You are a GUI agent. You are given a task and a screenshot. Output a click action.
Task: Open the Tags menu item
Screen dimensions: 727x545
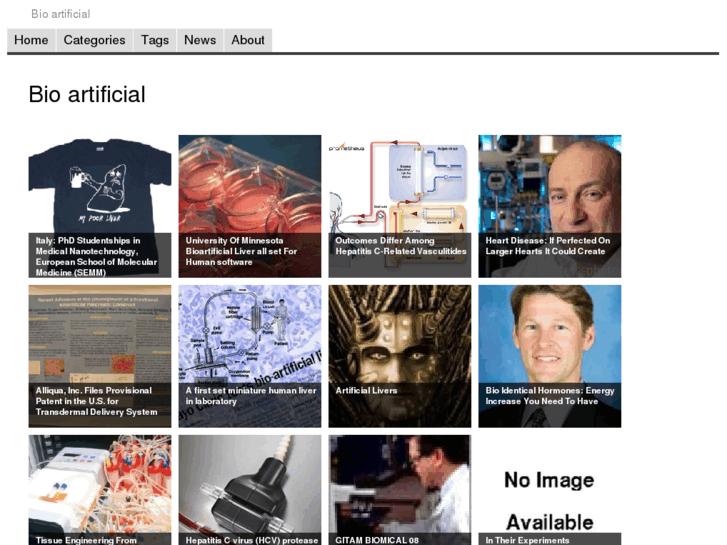[155, 40]
